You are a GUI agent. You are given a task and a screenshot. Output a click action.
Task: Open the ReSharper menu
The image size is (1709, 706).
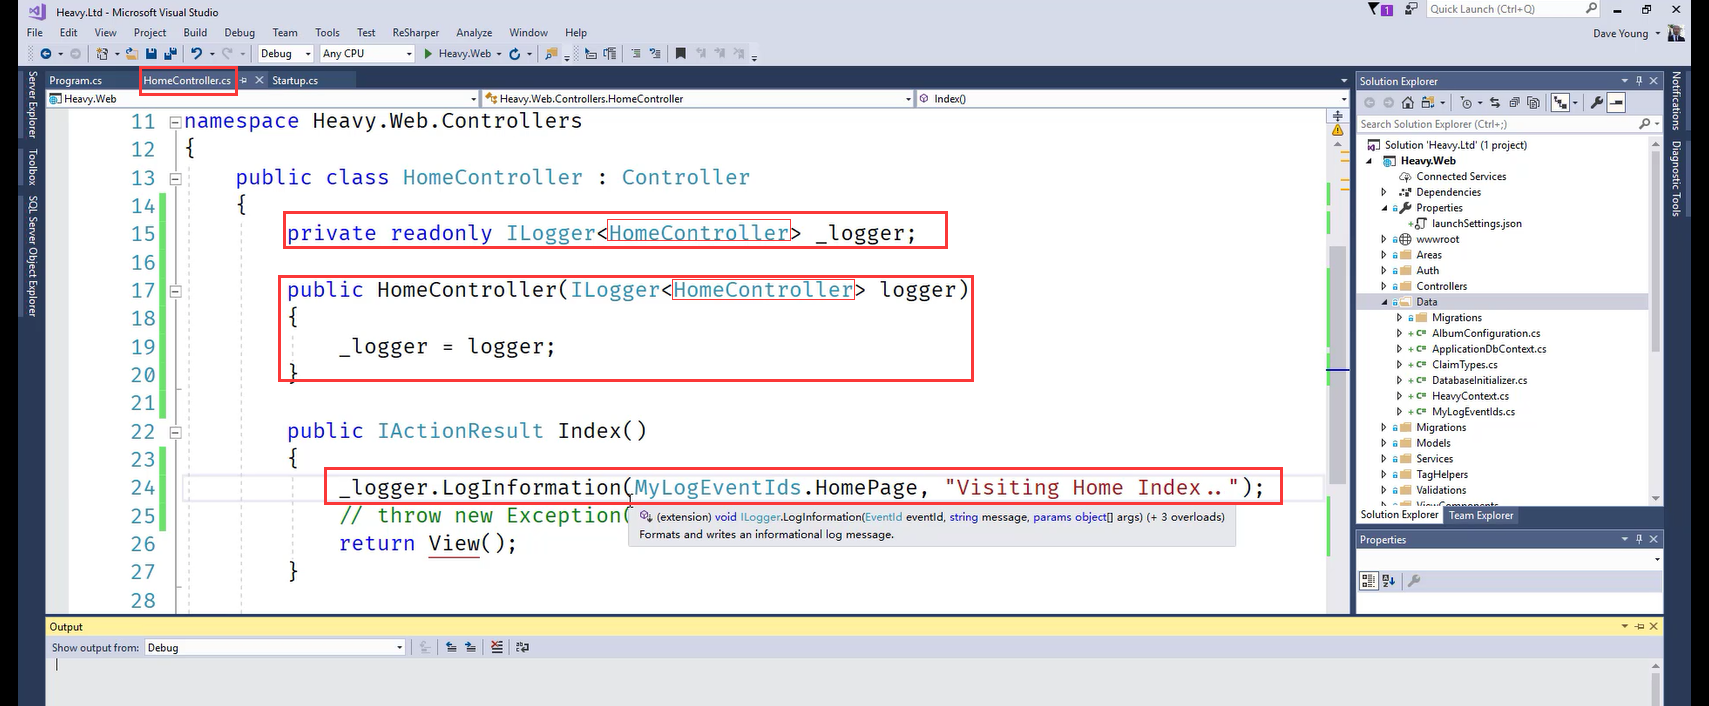[x=415, y=33]
